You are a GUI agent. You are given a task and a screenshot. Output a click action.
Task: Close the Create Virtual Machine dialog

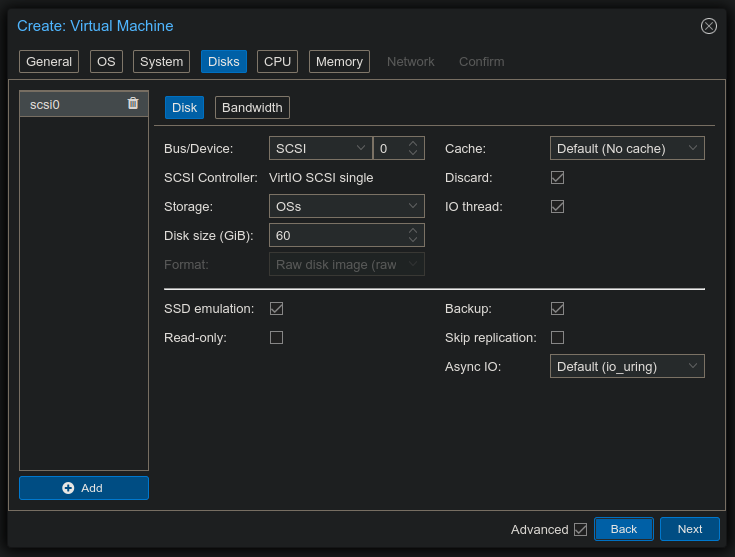pos(708,26)
